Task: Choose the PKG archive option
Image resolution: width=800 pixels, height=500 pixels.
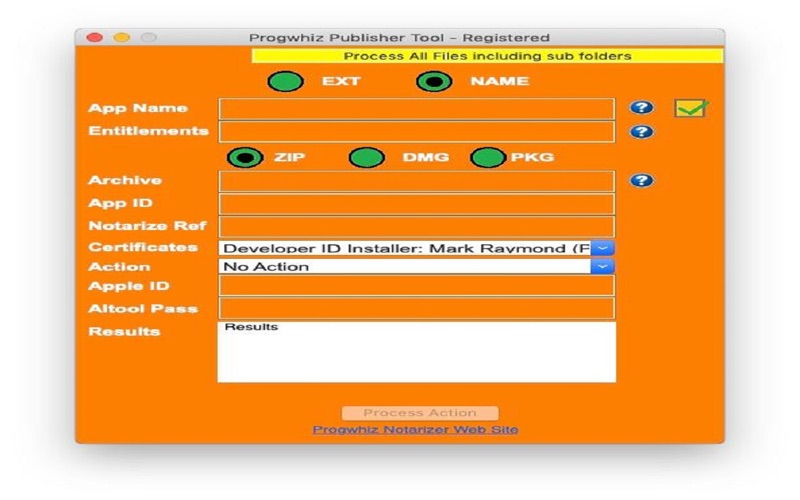Action: point(488,158)
